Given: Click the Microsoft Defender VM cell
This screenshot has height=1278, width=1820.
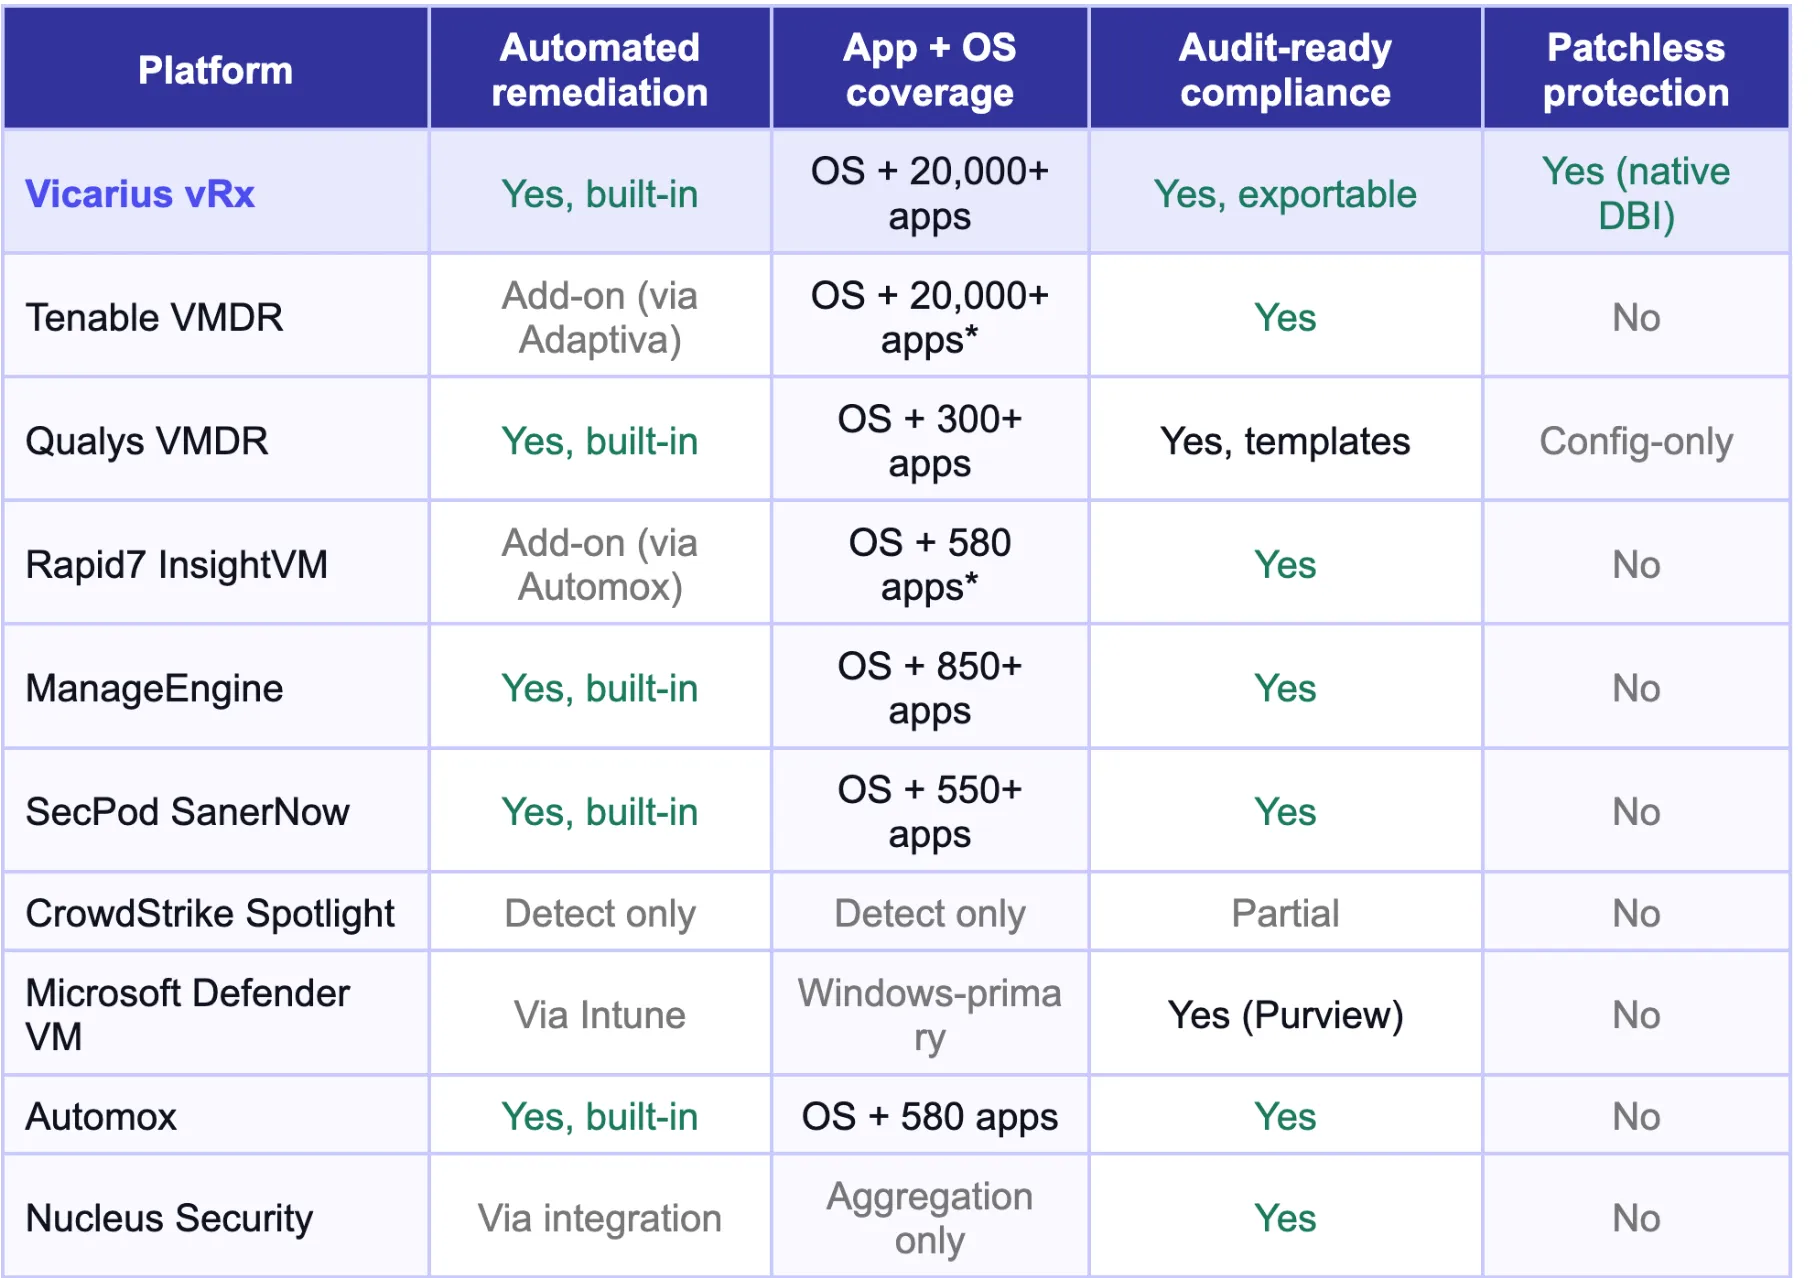Looking at the screenshot, I should 188,1014.
